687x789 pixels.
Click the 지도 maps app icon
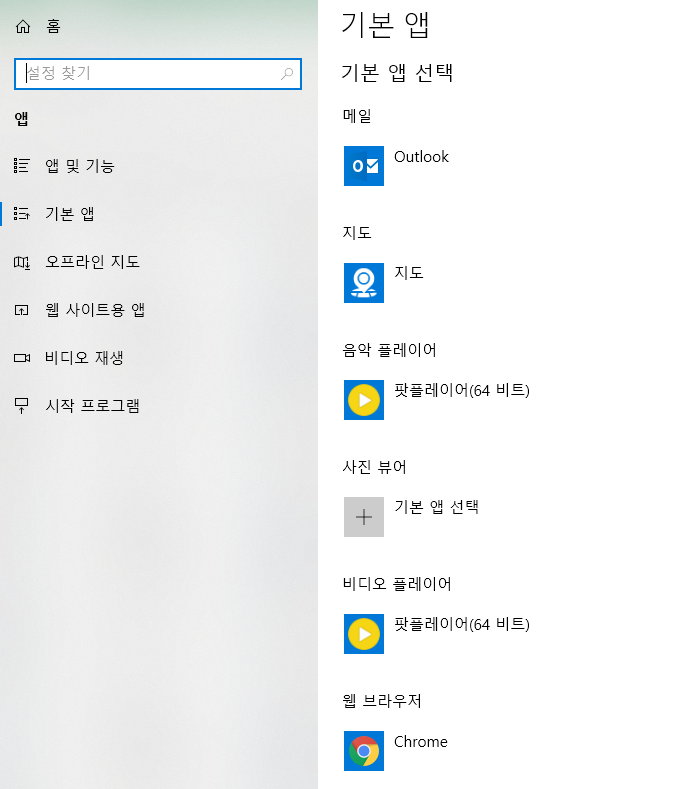point(364,283)
